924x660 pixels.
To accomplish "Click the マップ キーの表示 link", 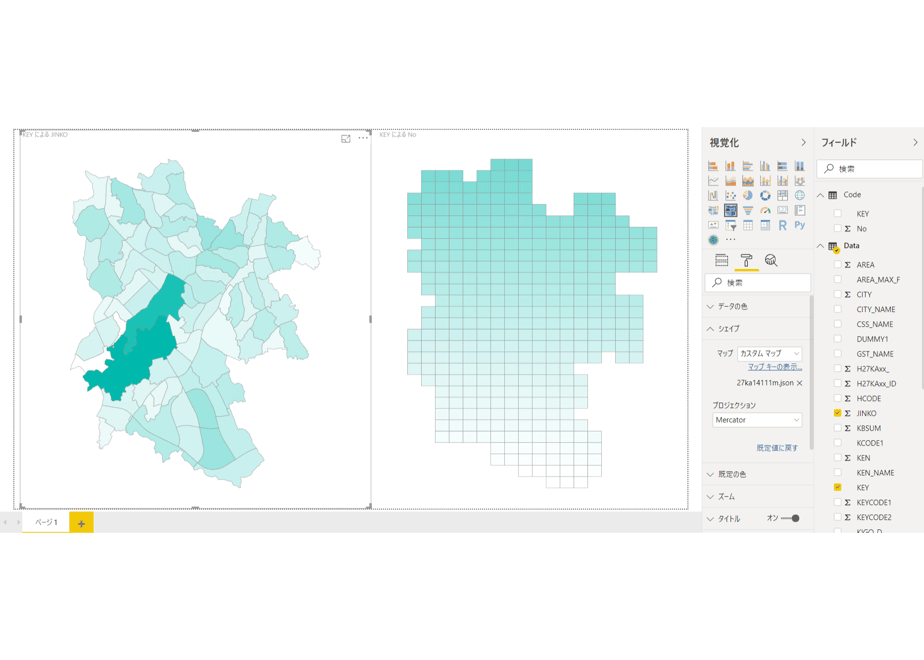I will (775, 367).
